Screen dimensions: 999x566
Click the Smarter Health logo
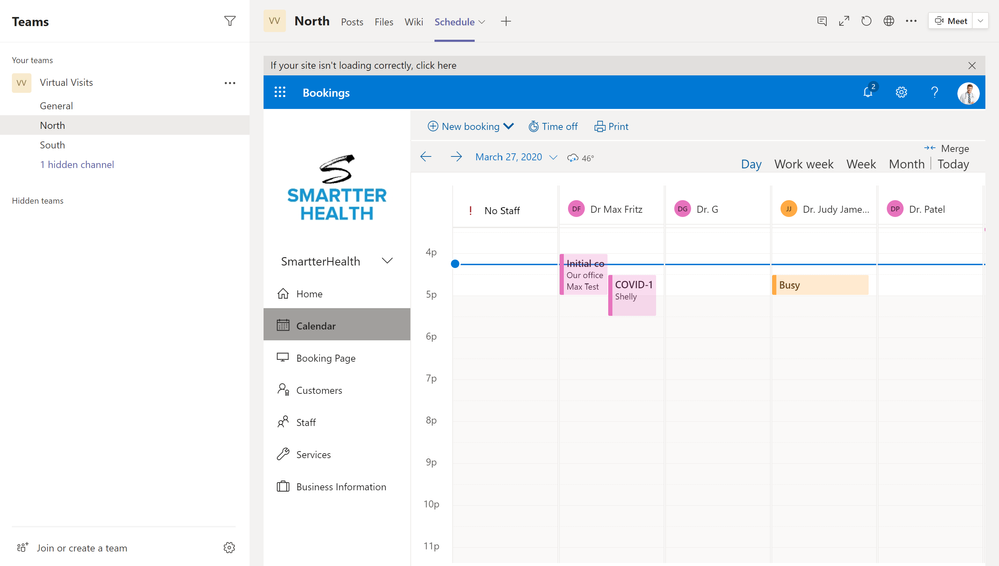pyautogui.click(x=336, y=188)
